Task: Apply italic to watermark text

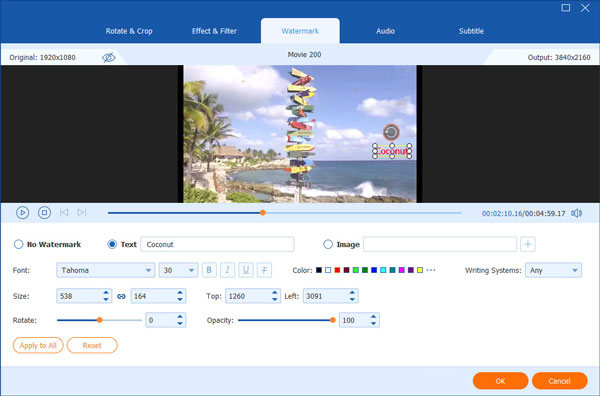Action: click(x=227, y=270)
